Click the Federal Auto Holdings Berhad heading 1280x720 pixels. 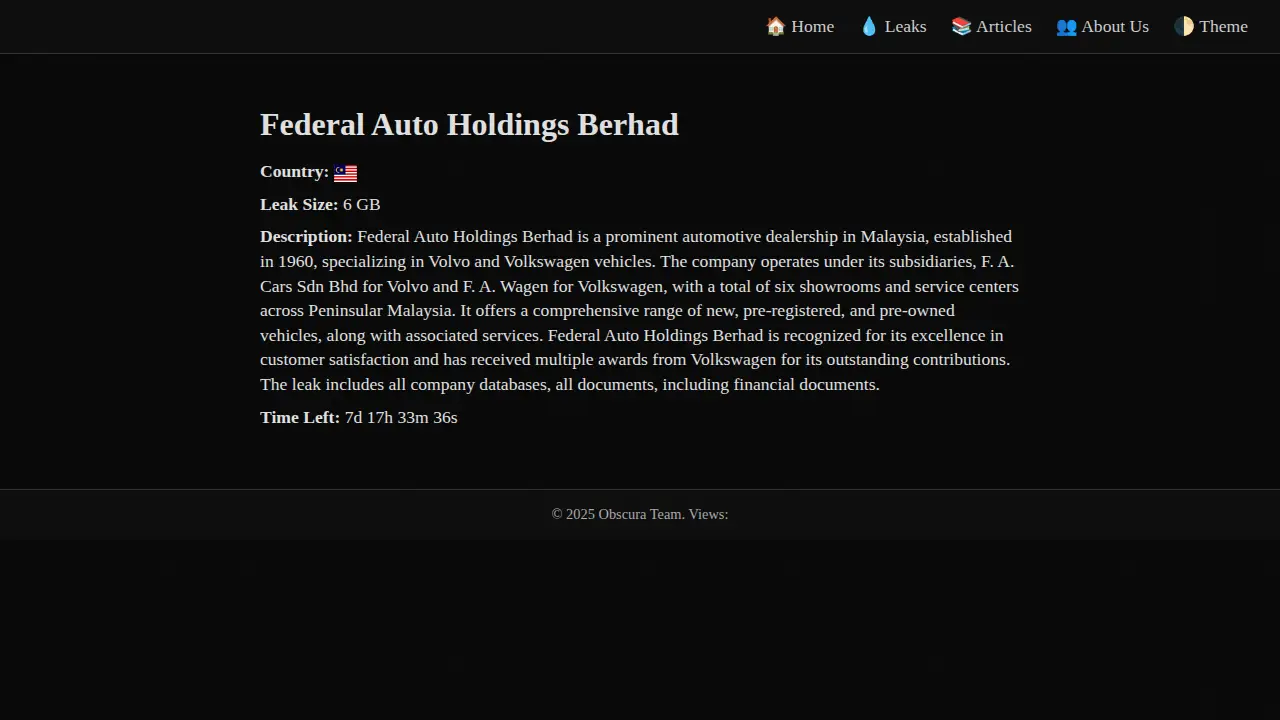(x=469, y=125)
